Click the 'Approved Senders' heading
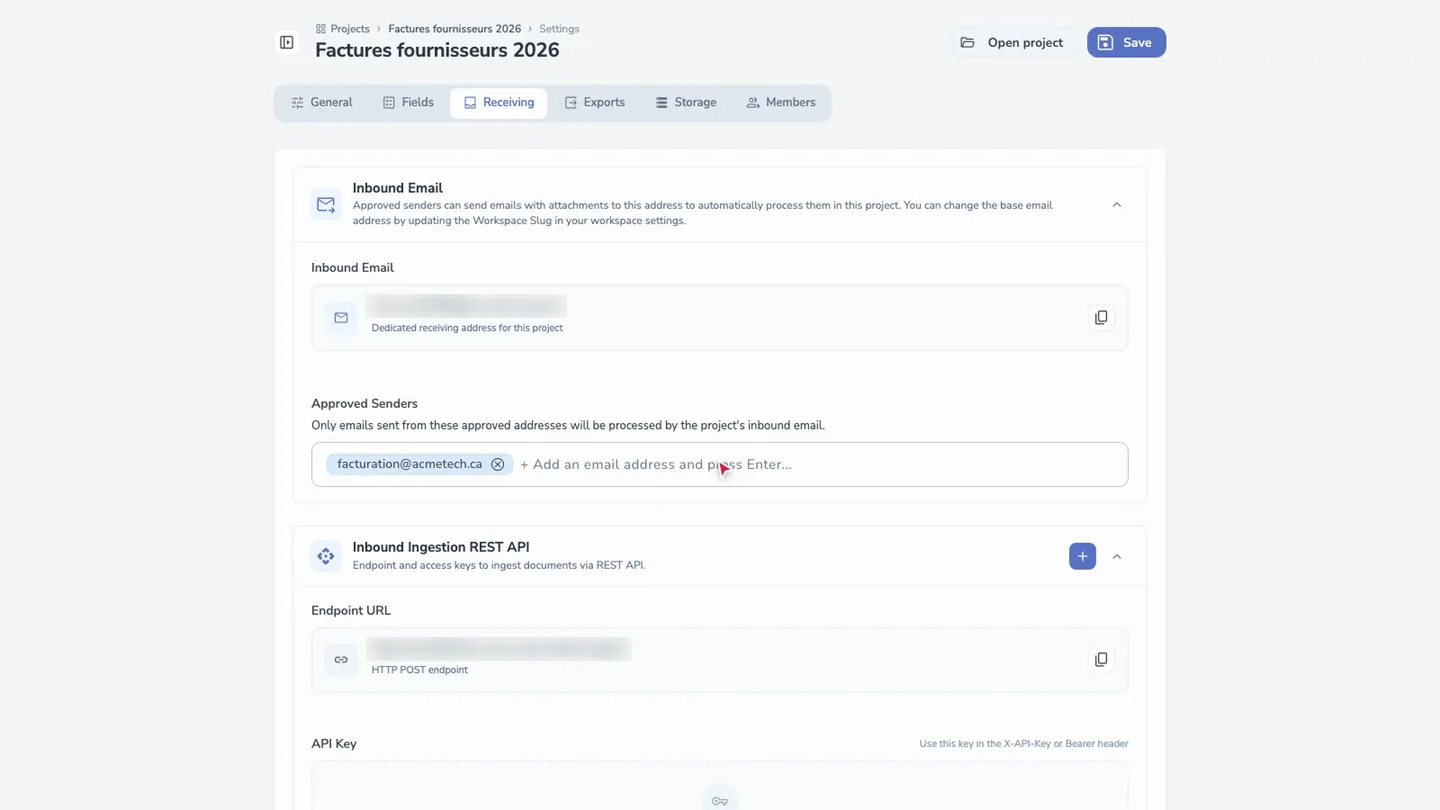The image size is (1440, 810). [364, 404]
